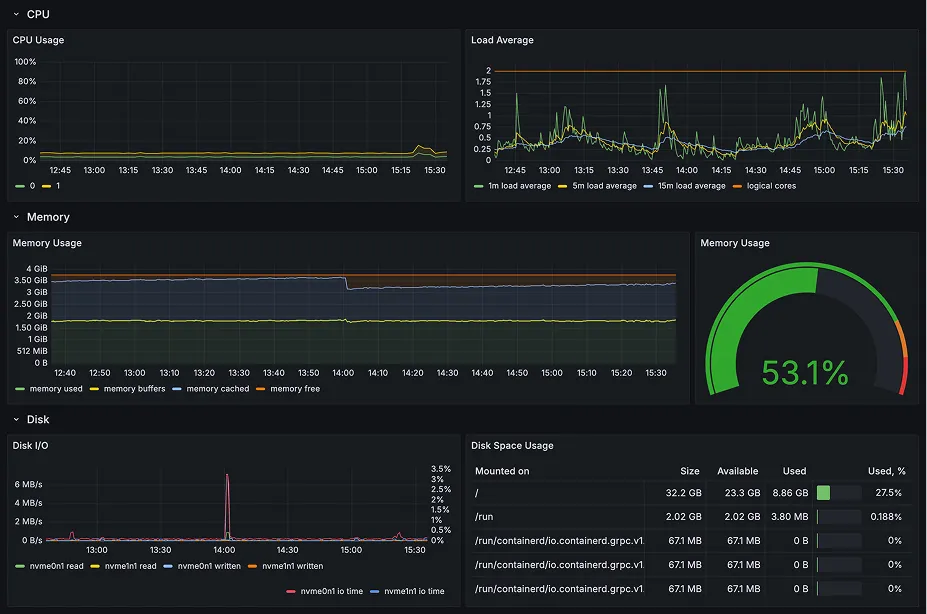Toggle memory cached legend series

coord(217,389)
